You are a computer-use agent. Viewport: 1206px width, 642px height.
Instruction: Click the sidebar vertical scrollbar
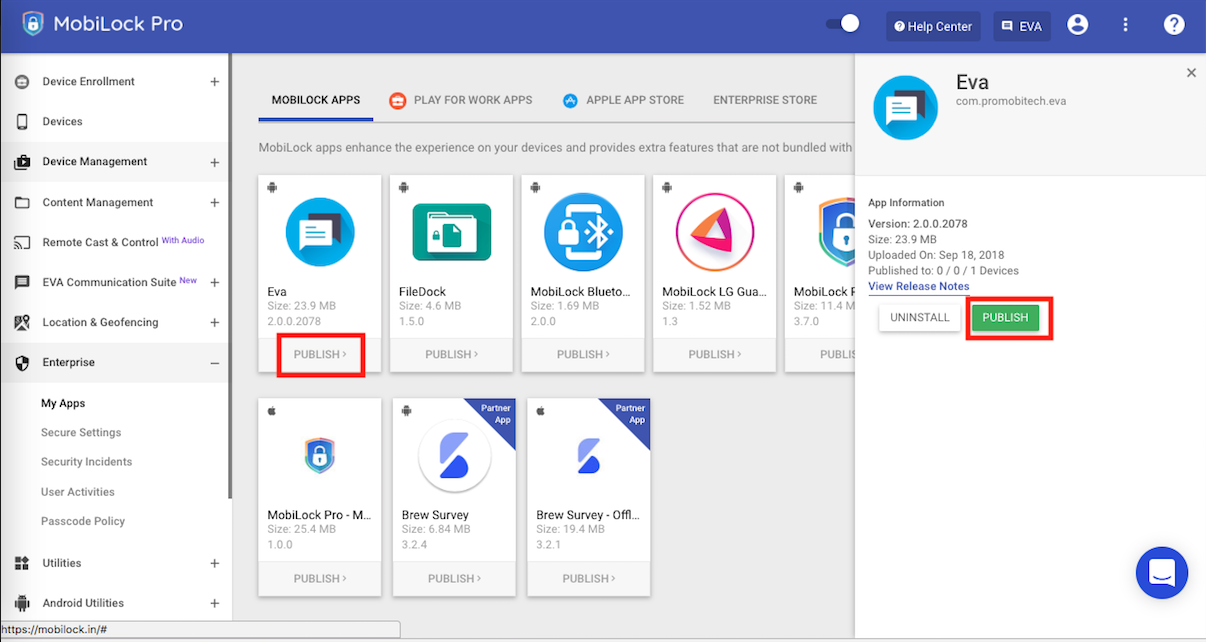[x=230, y=275]
